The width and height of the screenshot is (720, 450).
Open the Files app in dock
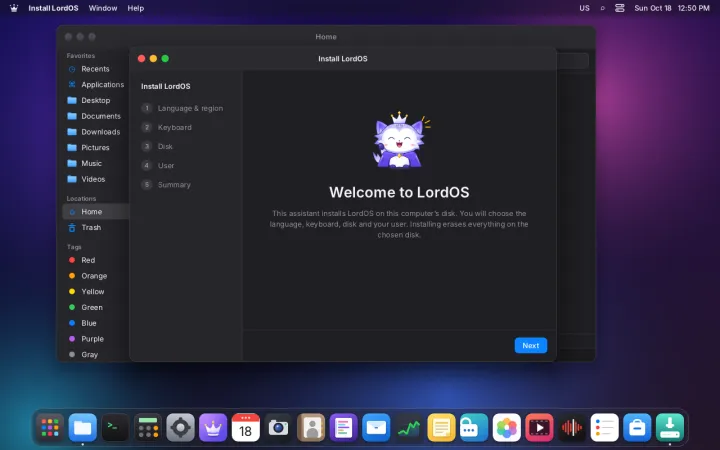[x=83, y=428]
